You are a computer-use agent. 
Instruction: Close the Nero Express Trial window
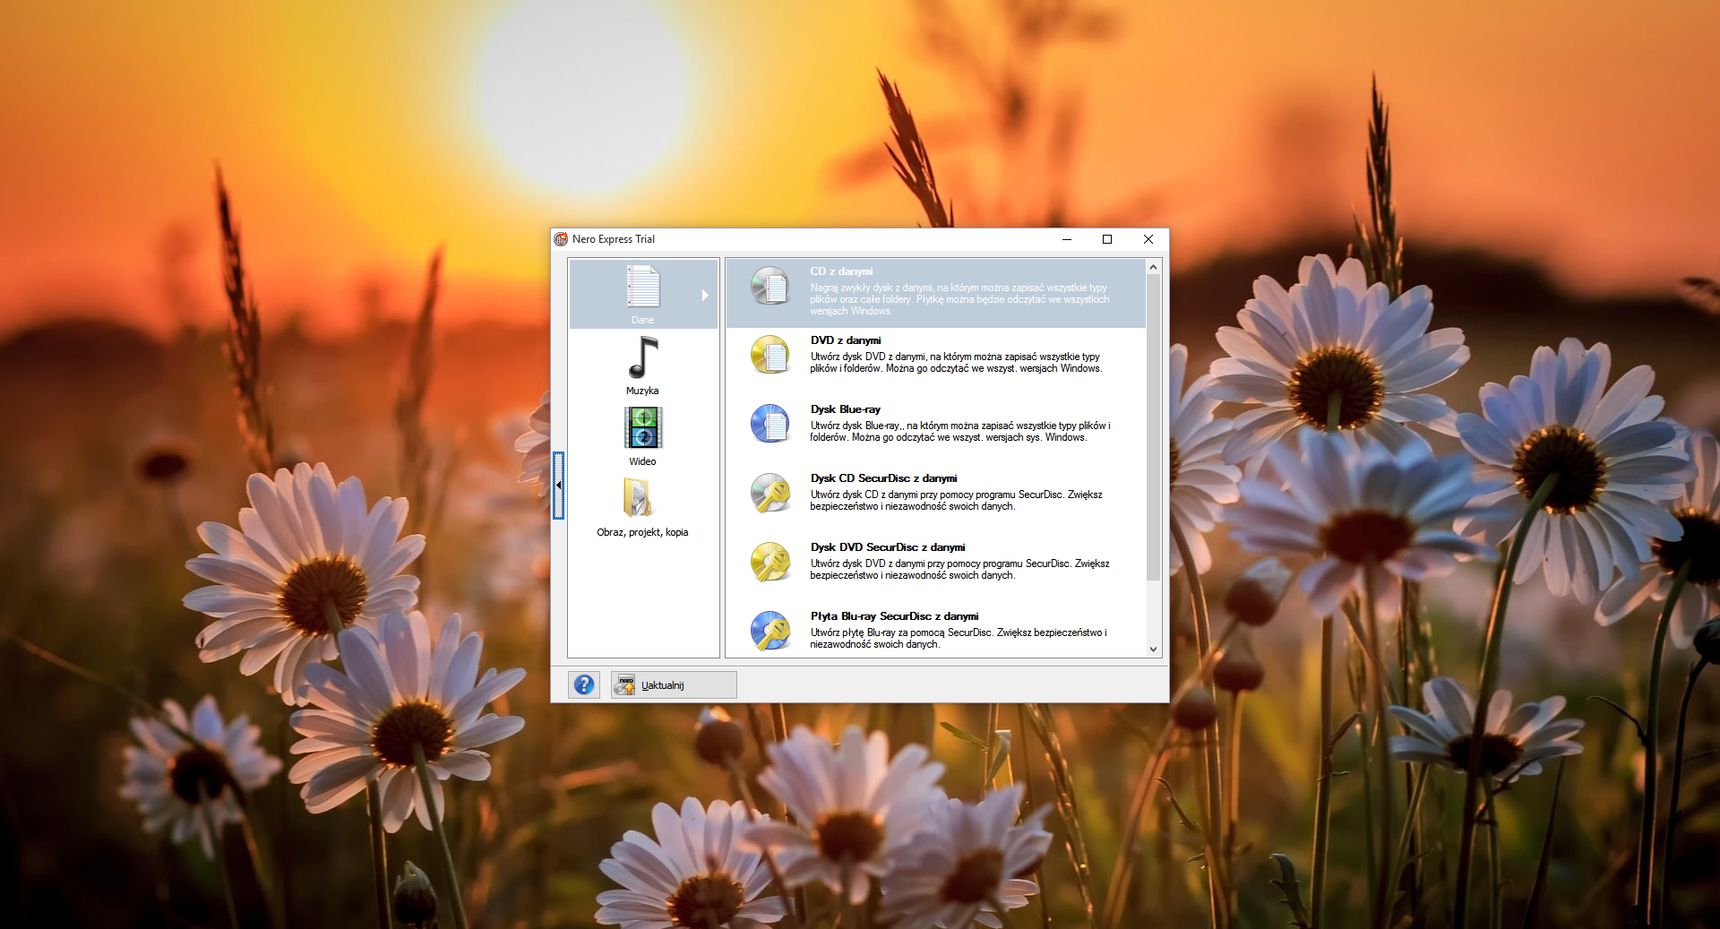coord(1148,239)
